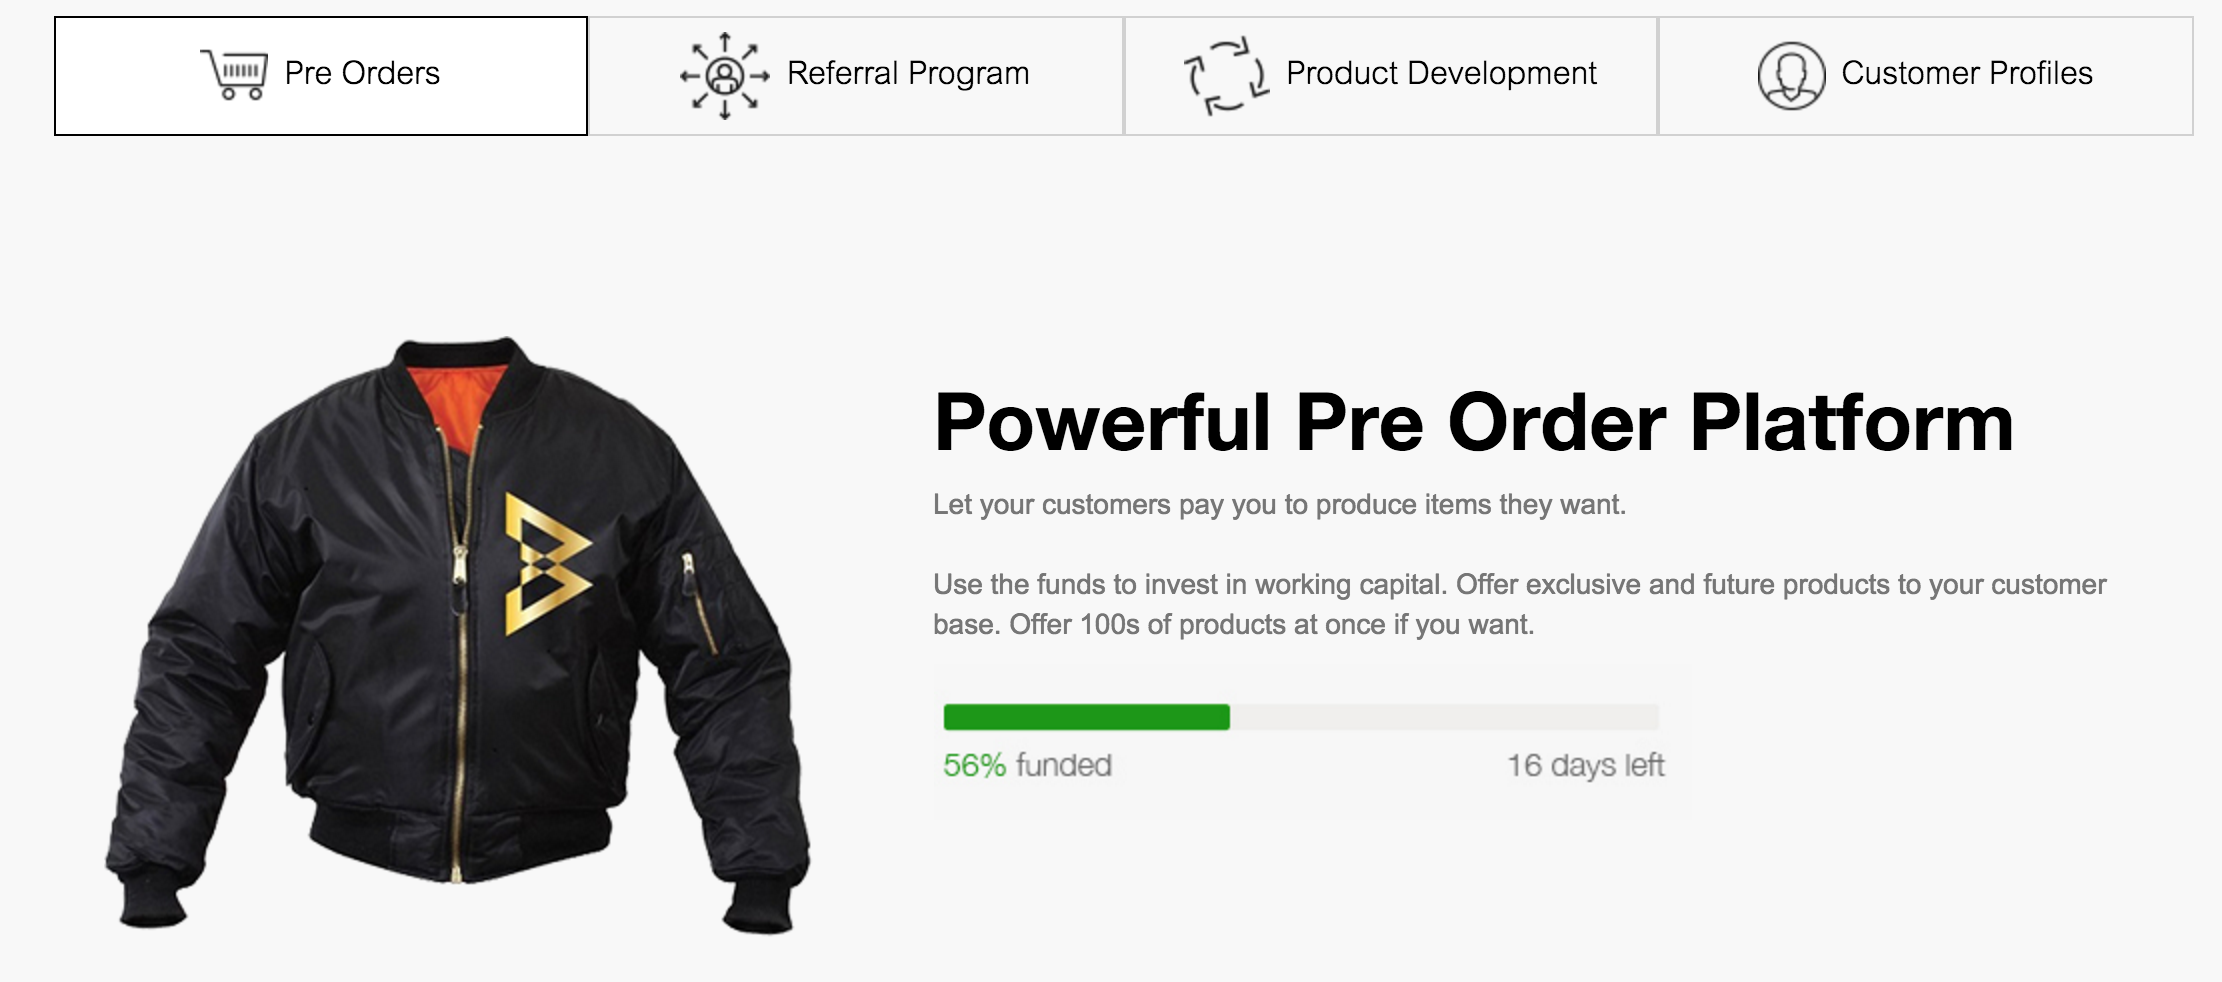Open the Product Development tab
Viewport: 2222px width, 982px height.
(x=1440, y=74)
